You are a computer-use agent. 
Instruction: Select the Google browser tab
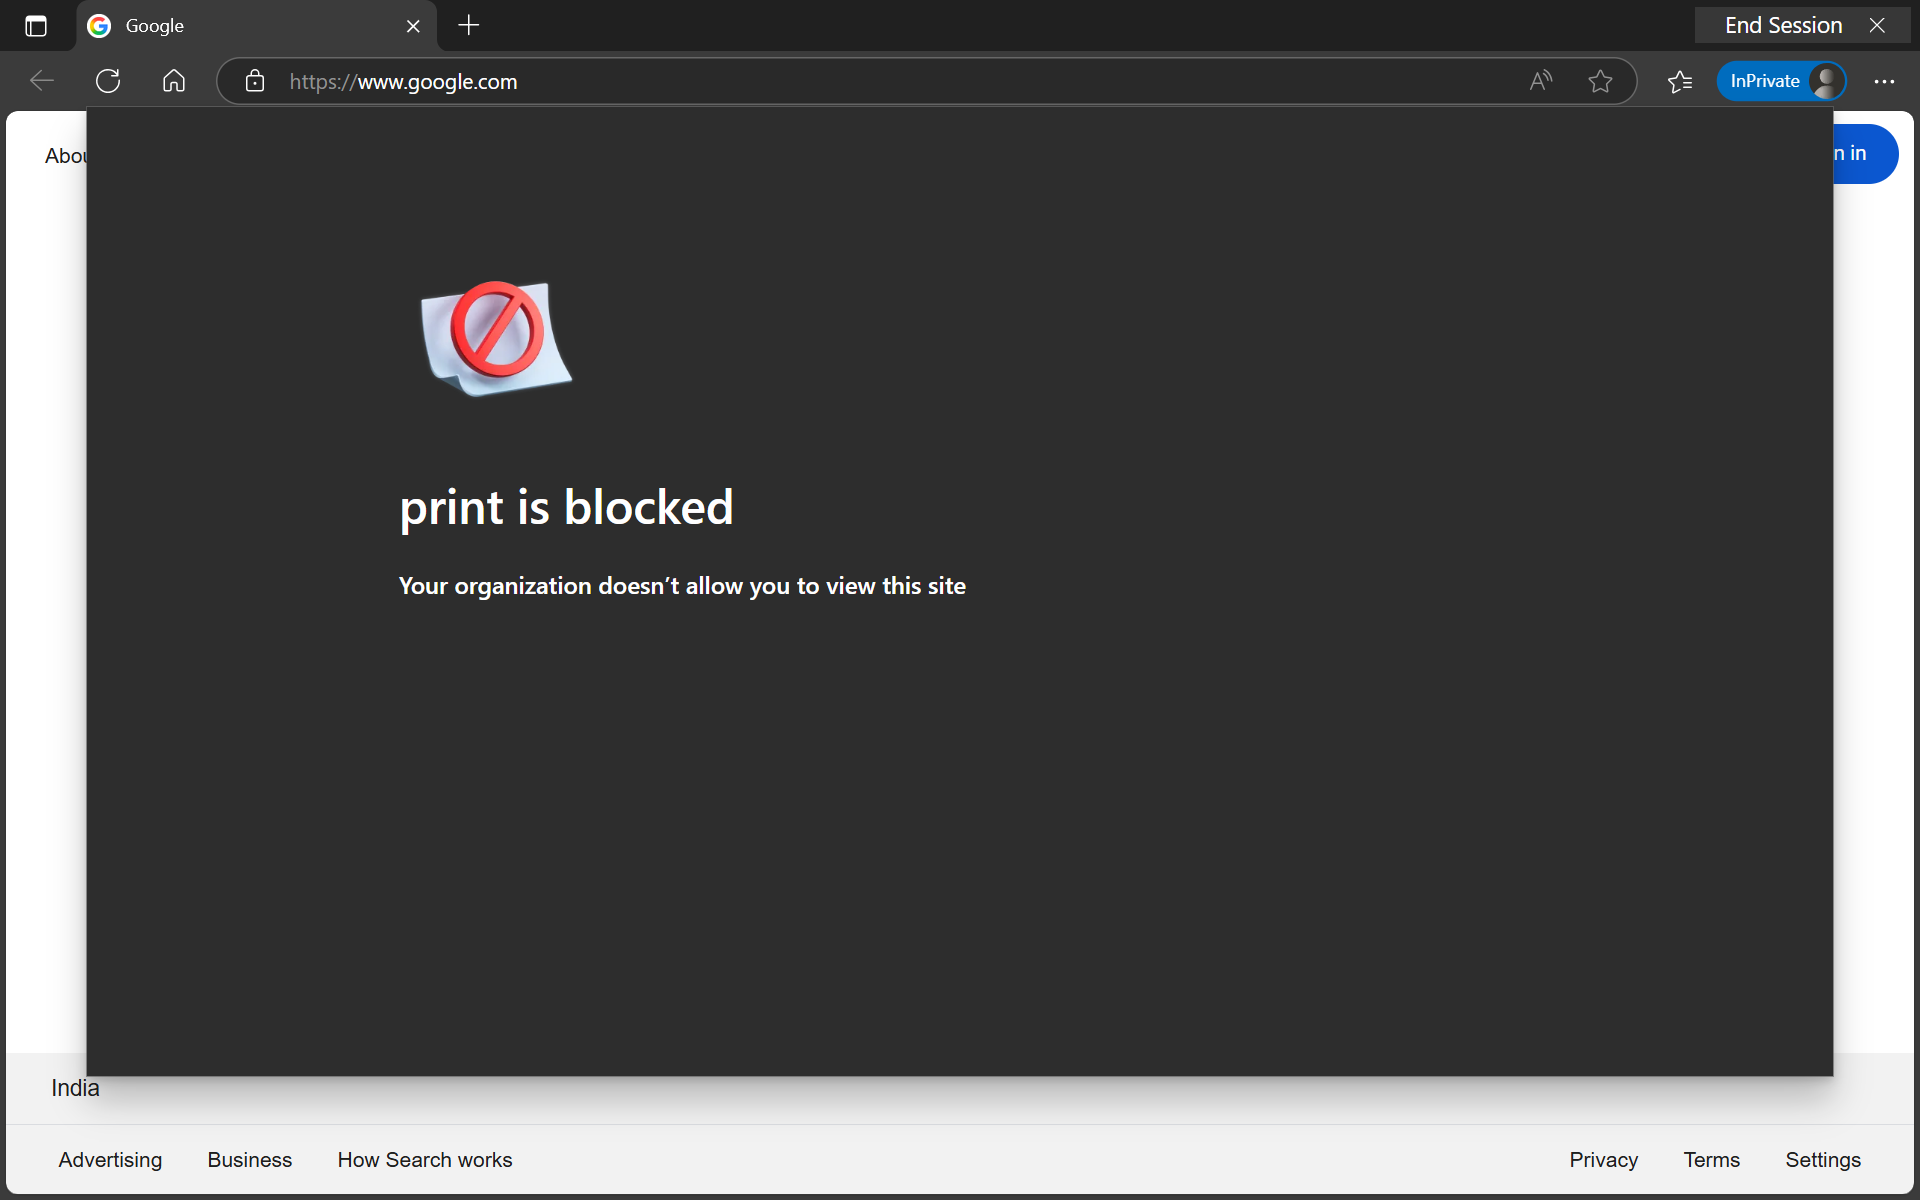pyautogui.click(x=256, y=26)
